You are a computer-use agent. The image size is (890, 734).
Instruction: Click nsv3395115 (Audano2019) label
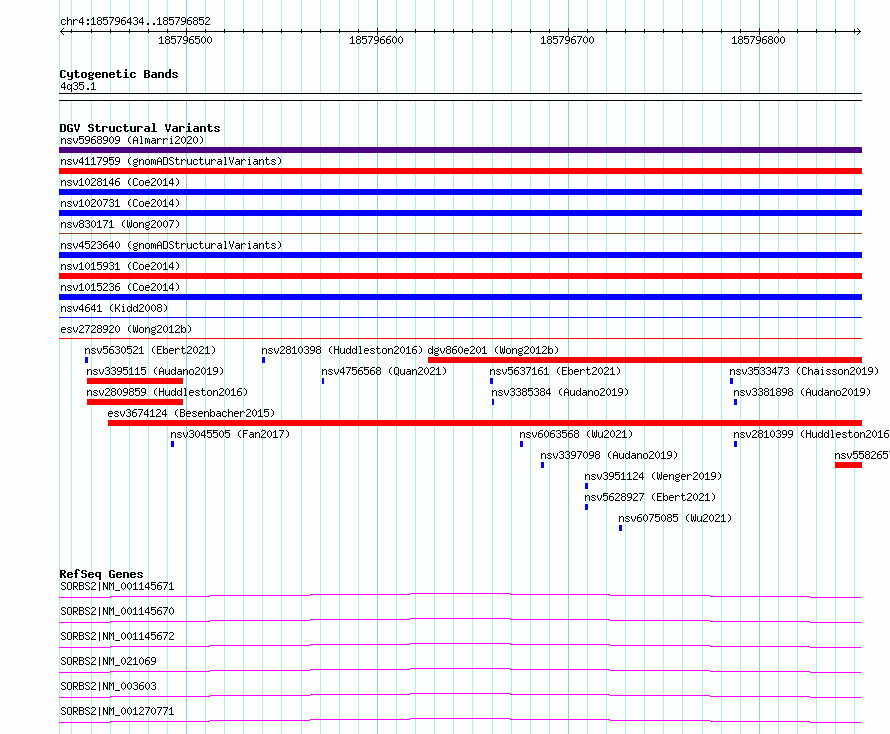click(155, 371)
